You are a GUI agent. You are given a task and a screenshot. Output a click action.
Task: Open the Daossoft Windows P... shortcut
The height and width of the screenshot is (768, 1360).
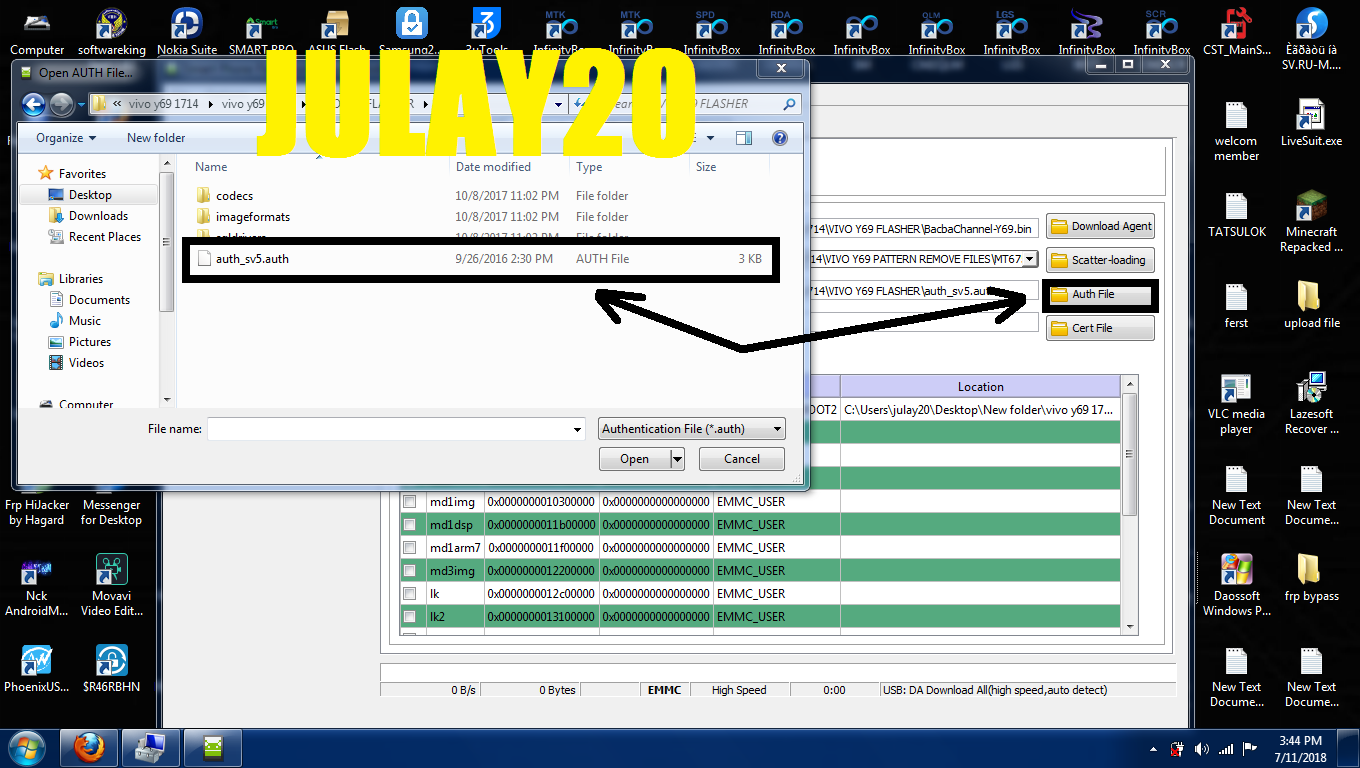1236,585
